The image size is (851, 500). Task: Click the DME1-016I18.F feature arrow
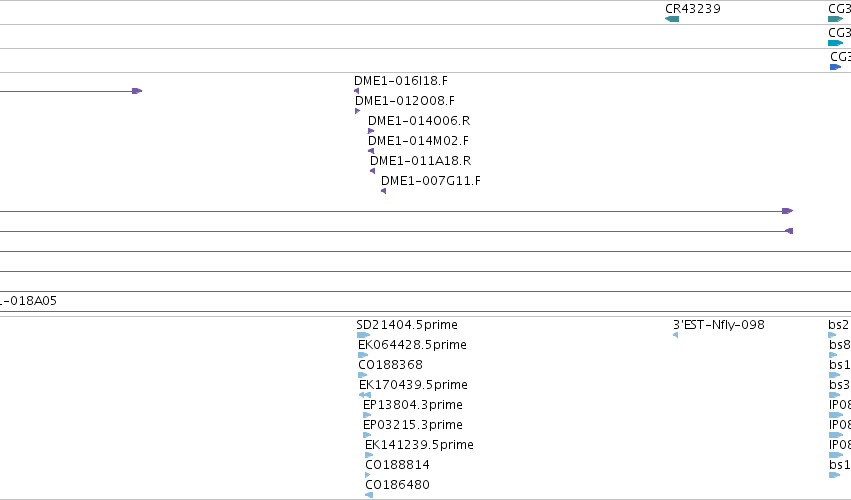tap(357, 91)
